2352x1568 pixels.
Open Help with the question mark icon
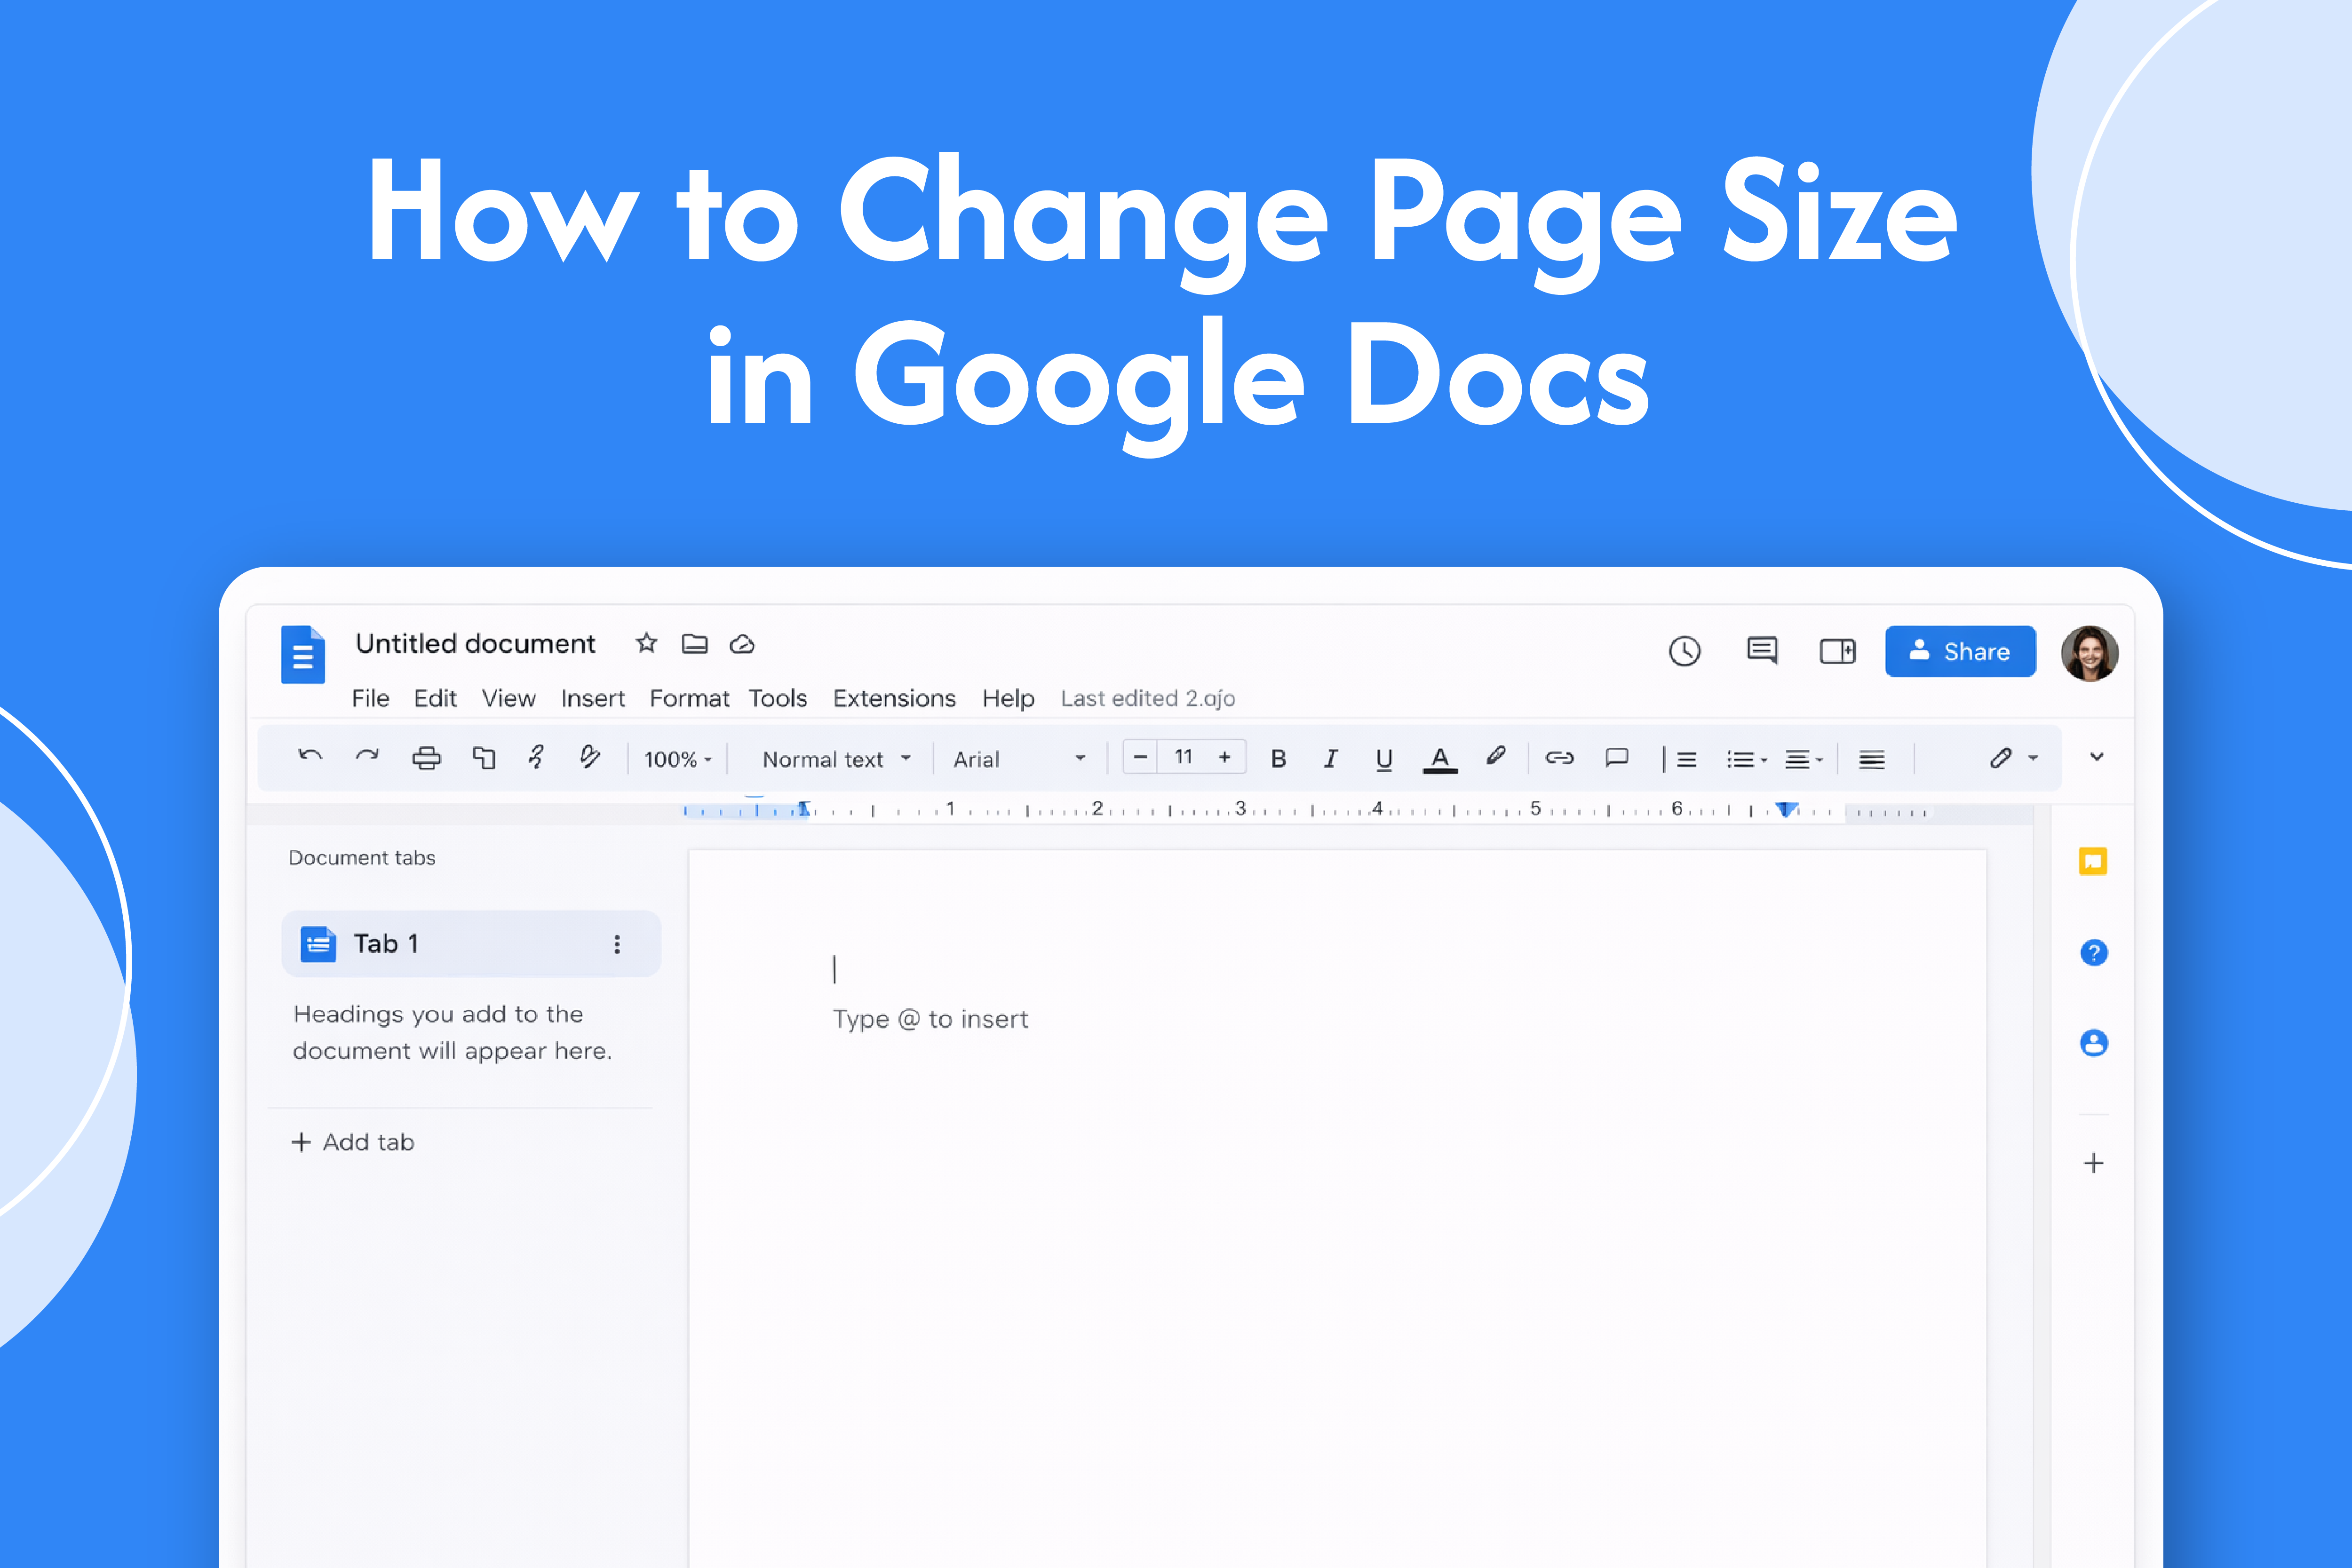[2093, 952]
